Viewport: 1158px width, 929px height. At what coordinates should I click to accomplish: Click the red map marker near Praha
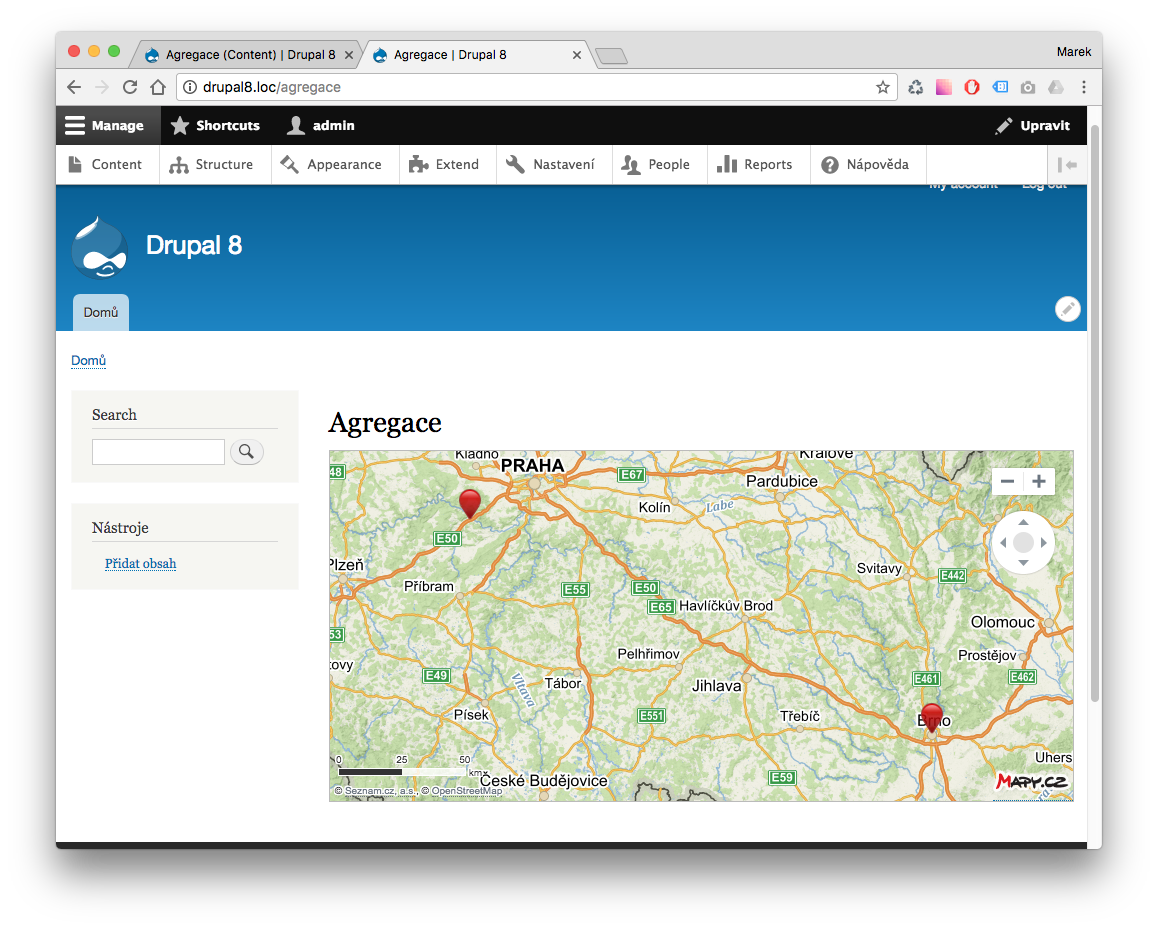469,502
